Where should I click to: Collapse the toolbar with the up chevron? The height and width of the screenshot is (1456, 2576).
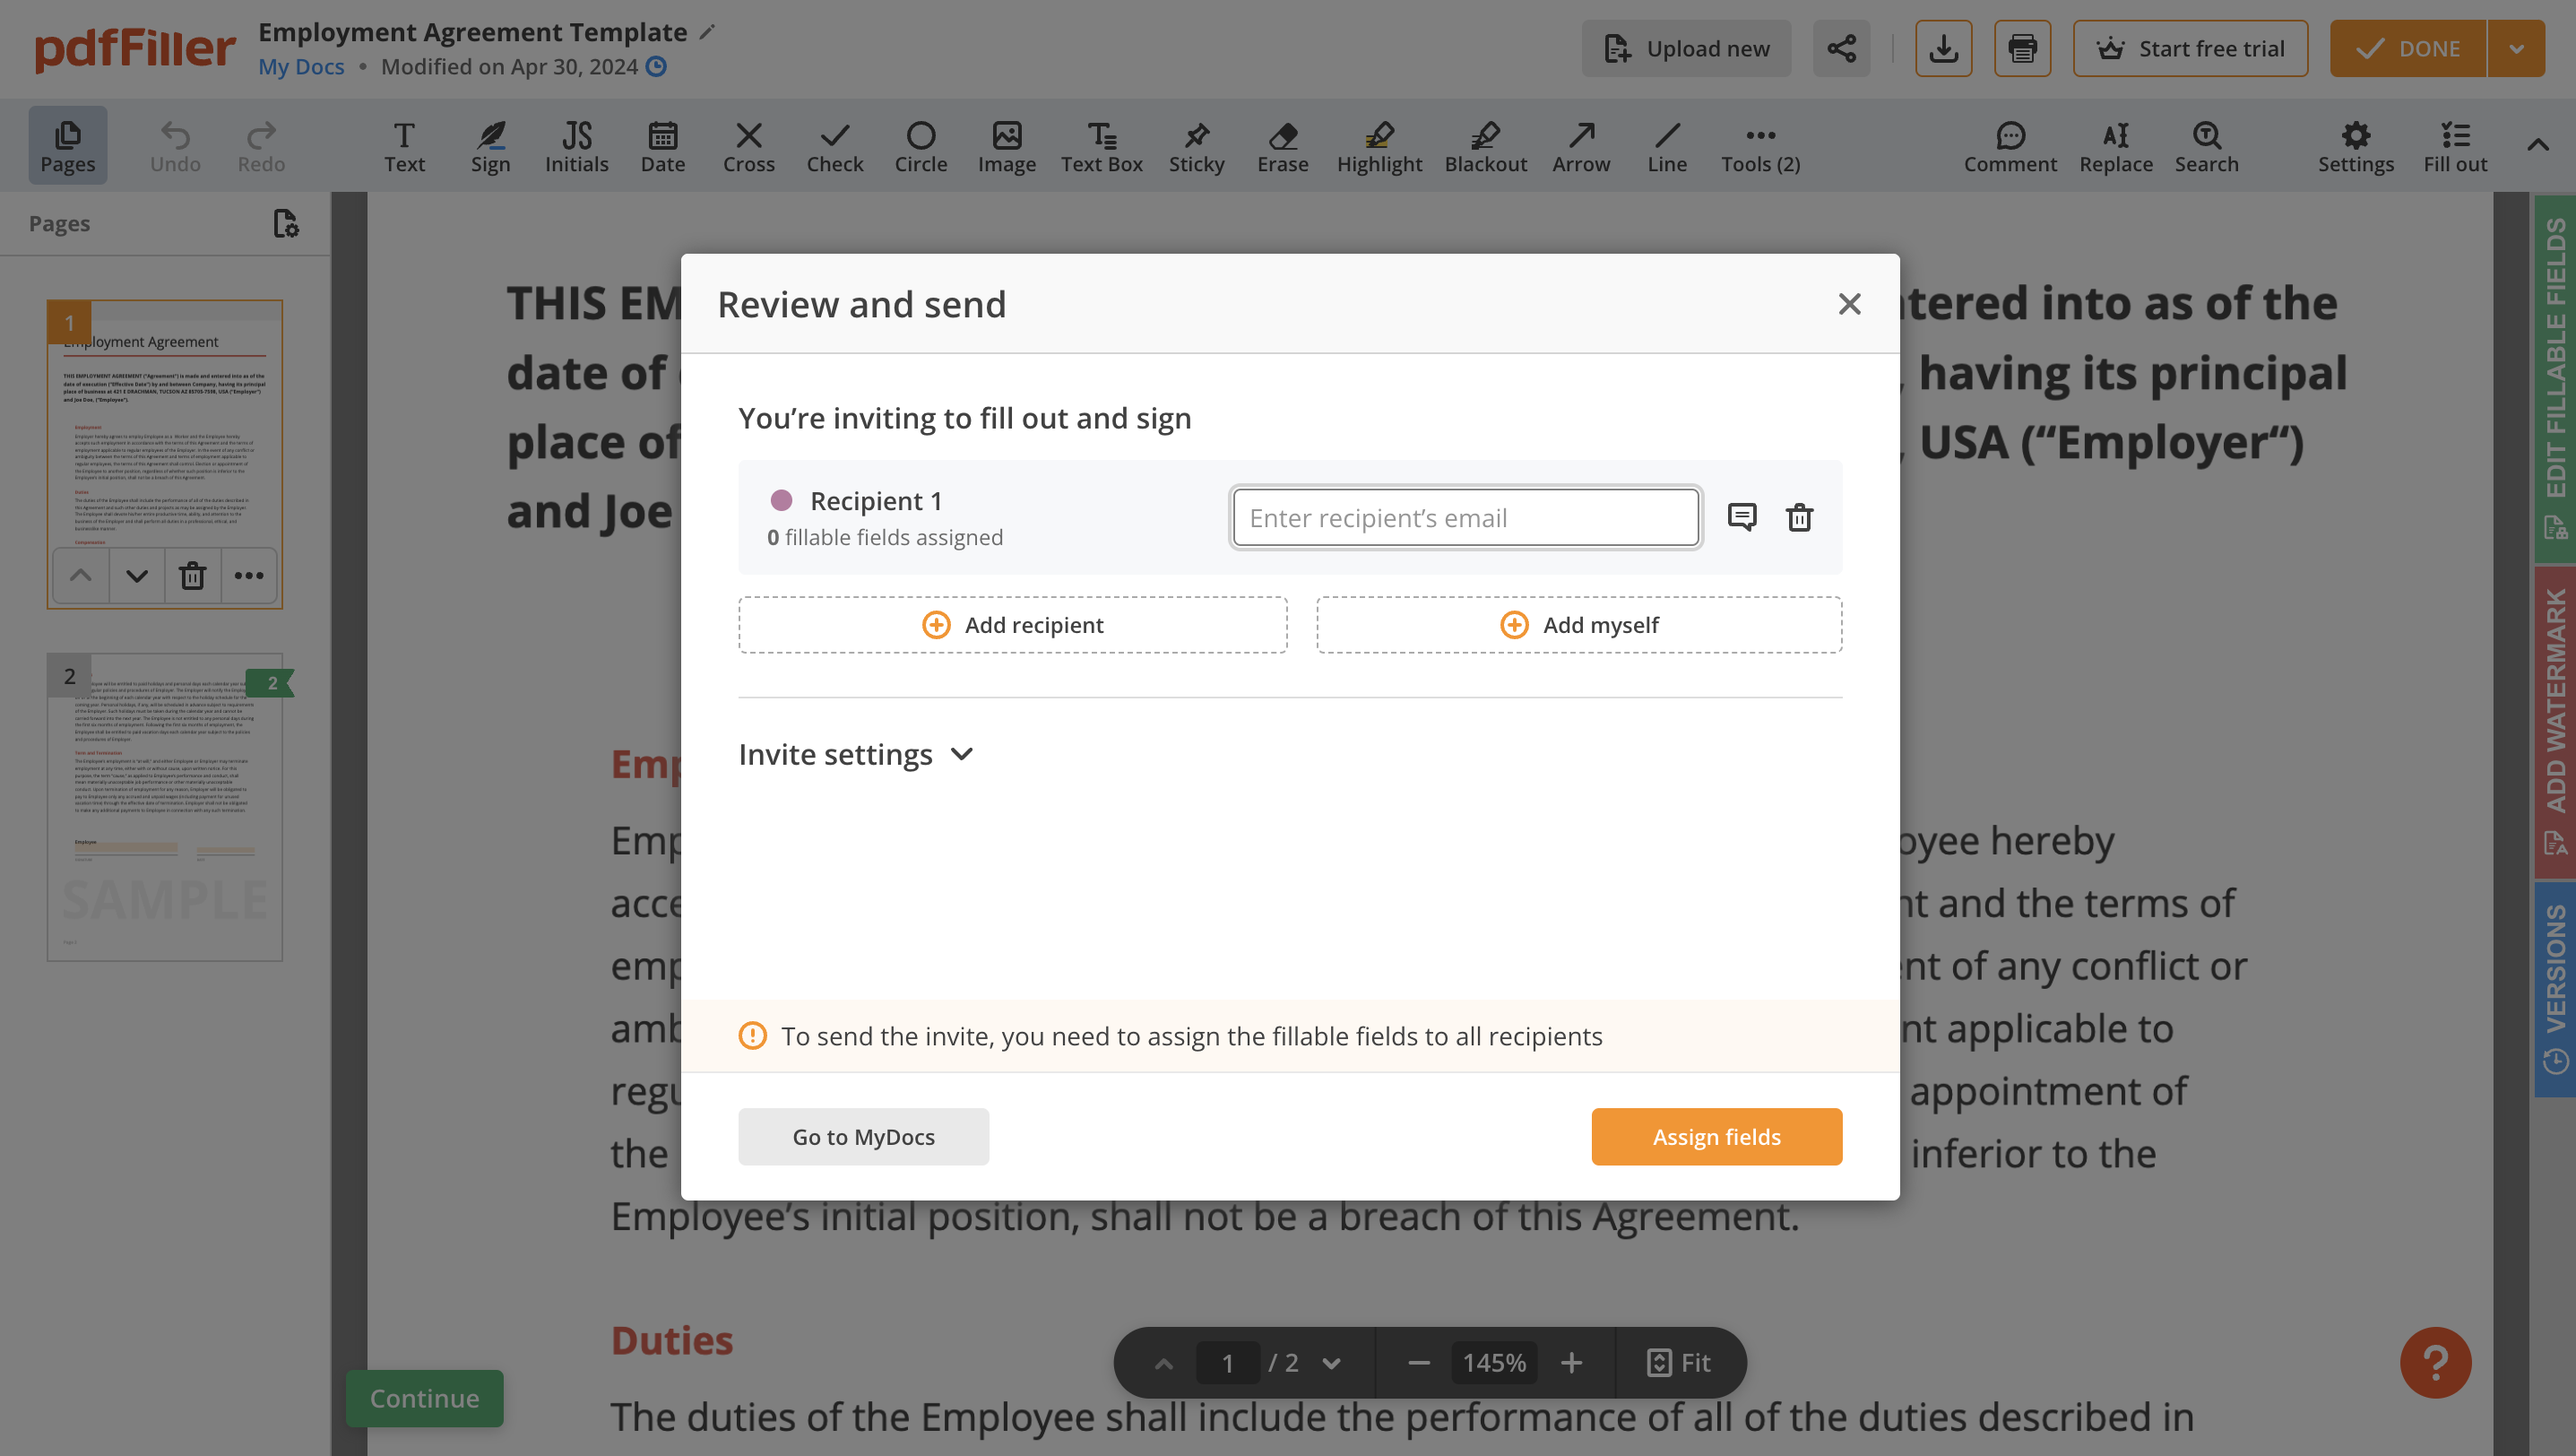click(2538, 145)
